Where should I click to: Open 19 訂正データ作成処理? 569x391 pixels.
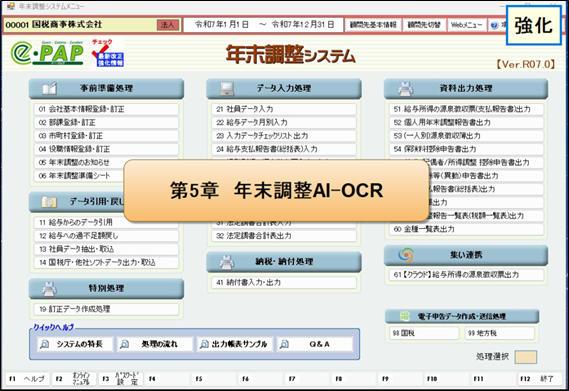click(x=106, y=309)
